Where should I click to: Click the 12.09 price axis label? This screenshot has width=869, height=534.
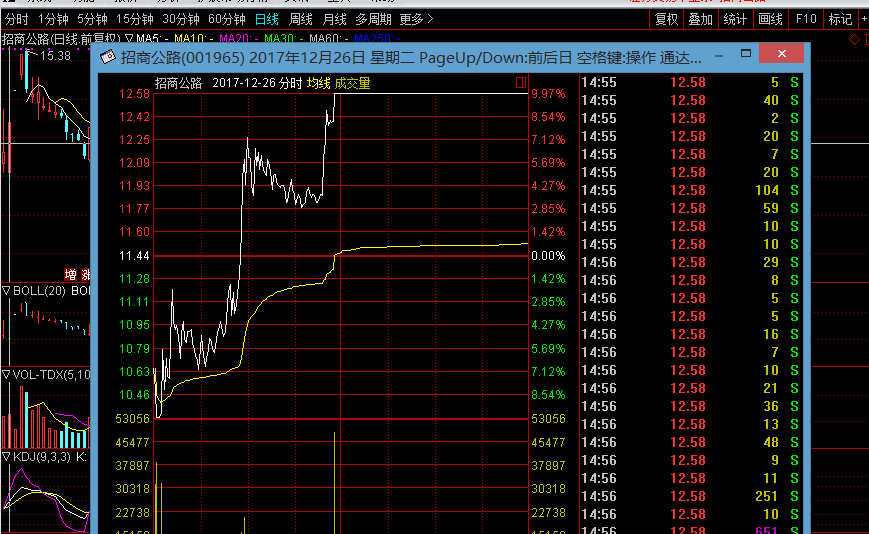(x=135, y=163)
